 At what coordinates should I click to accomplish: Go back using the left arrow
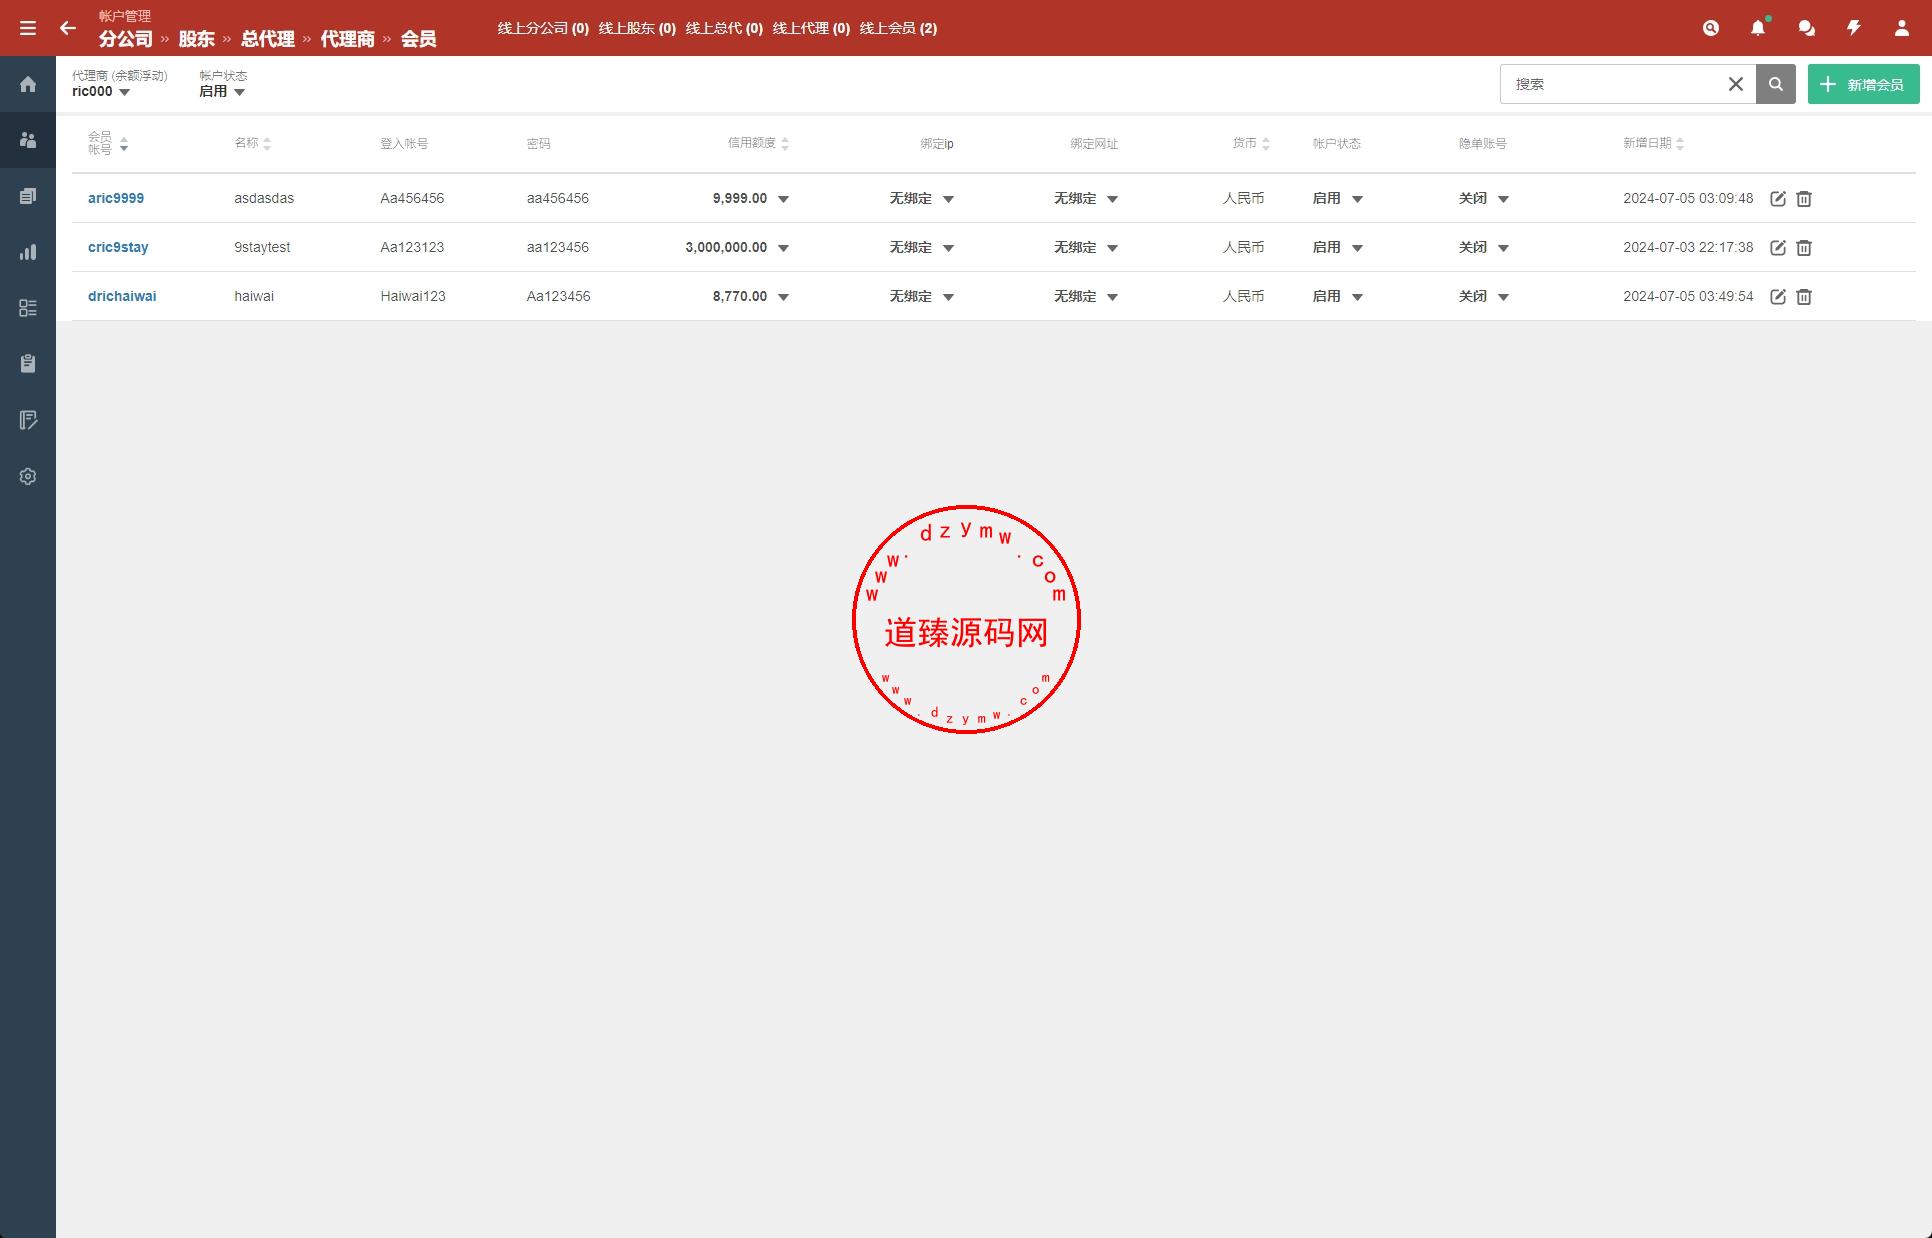(x=68, y=28)
